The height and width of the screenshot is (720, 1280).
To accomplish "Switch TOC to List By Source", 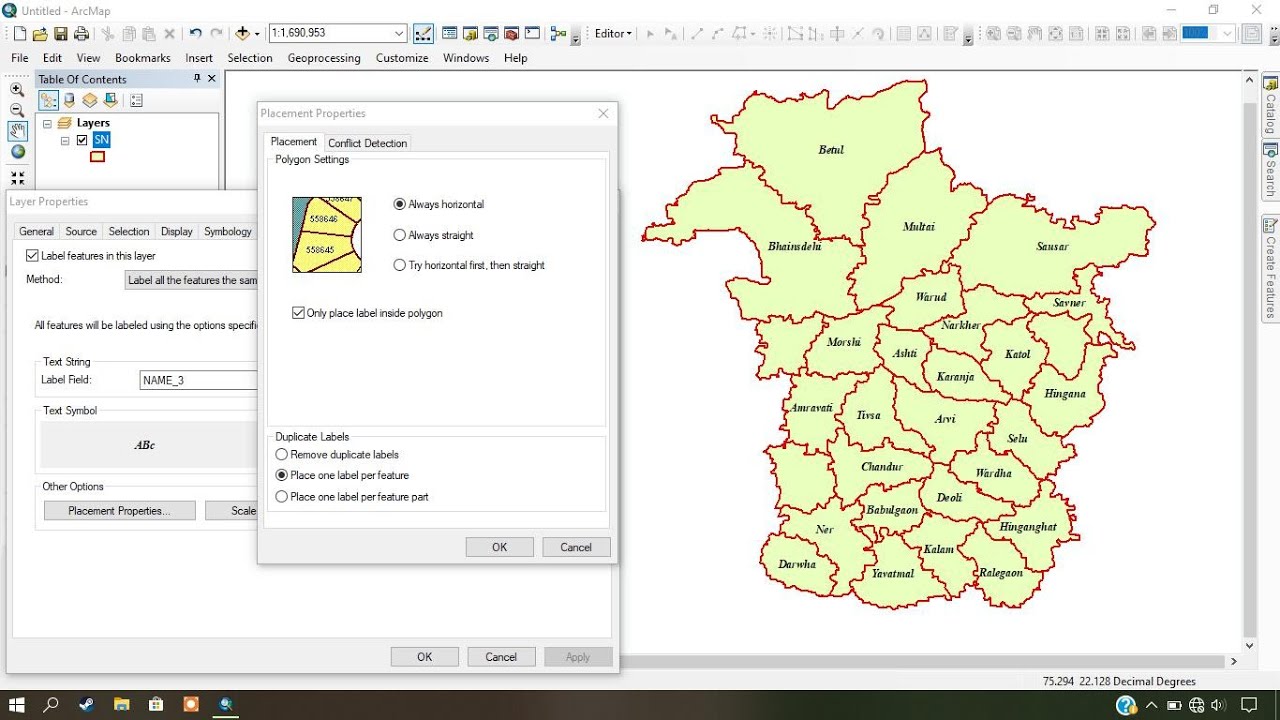I will pos(69,100).
